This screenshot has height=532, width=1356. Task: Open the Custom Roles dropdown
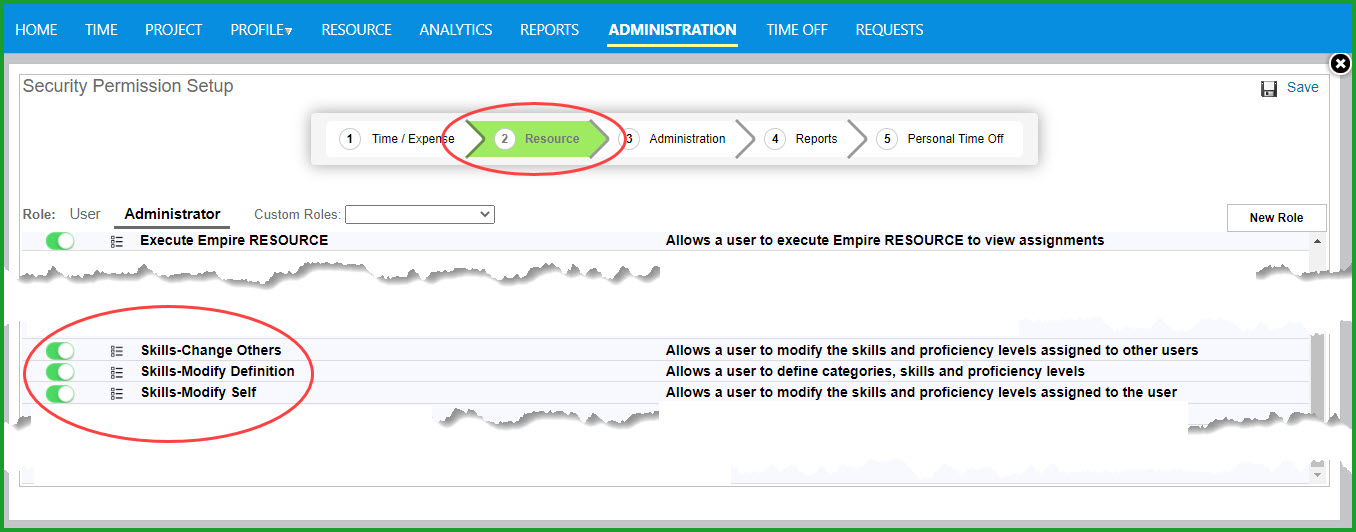click(x=419, y=214)
